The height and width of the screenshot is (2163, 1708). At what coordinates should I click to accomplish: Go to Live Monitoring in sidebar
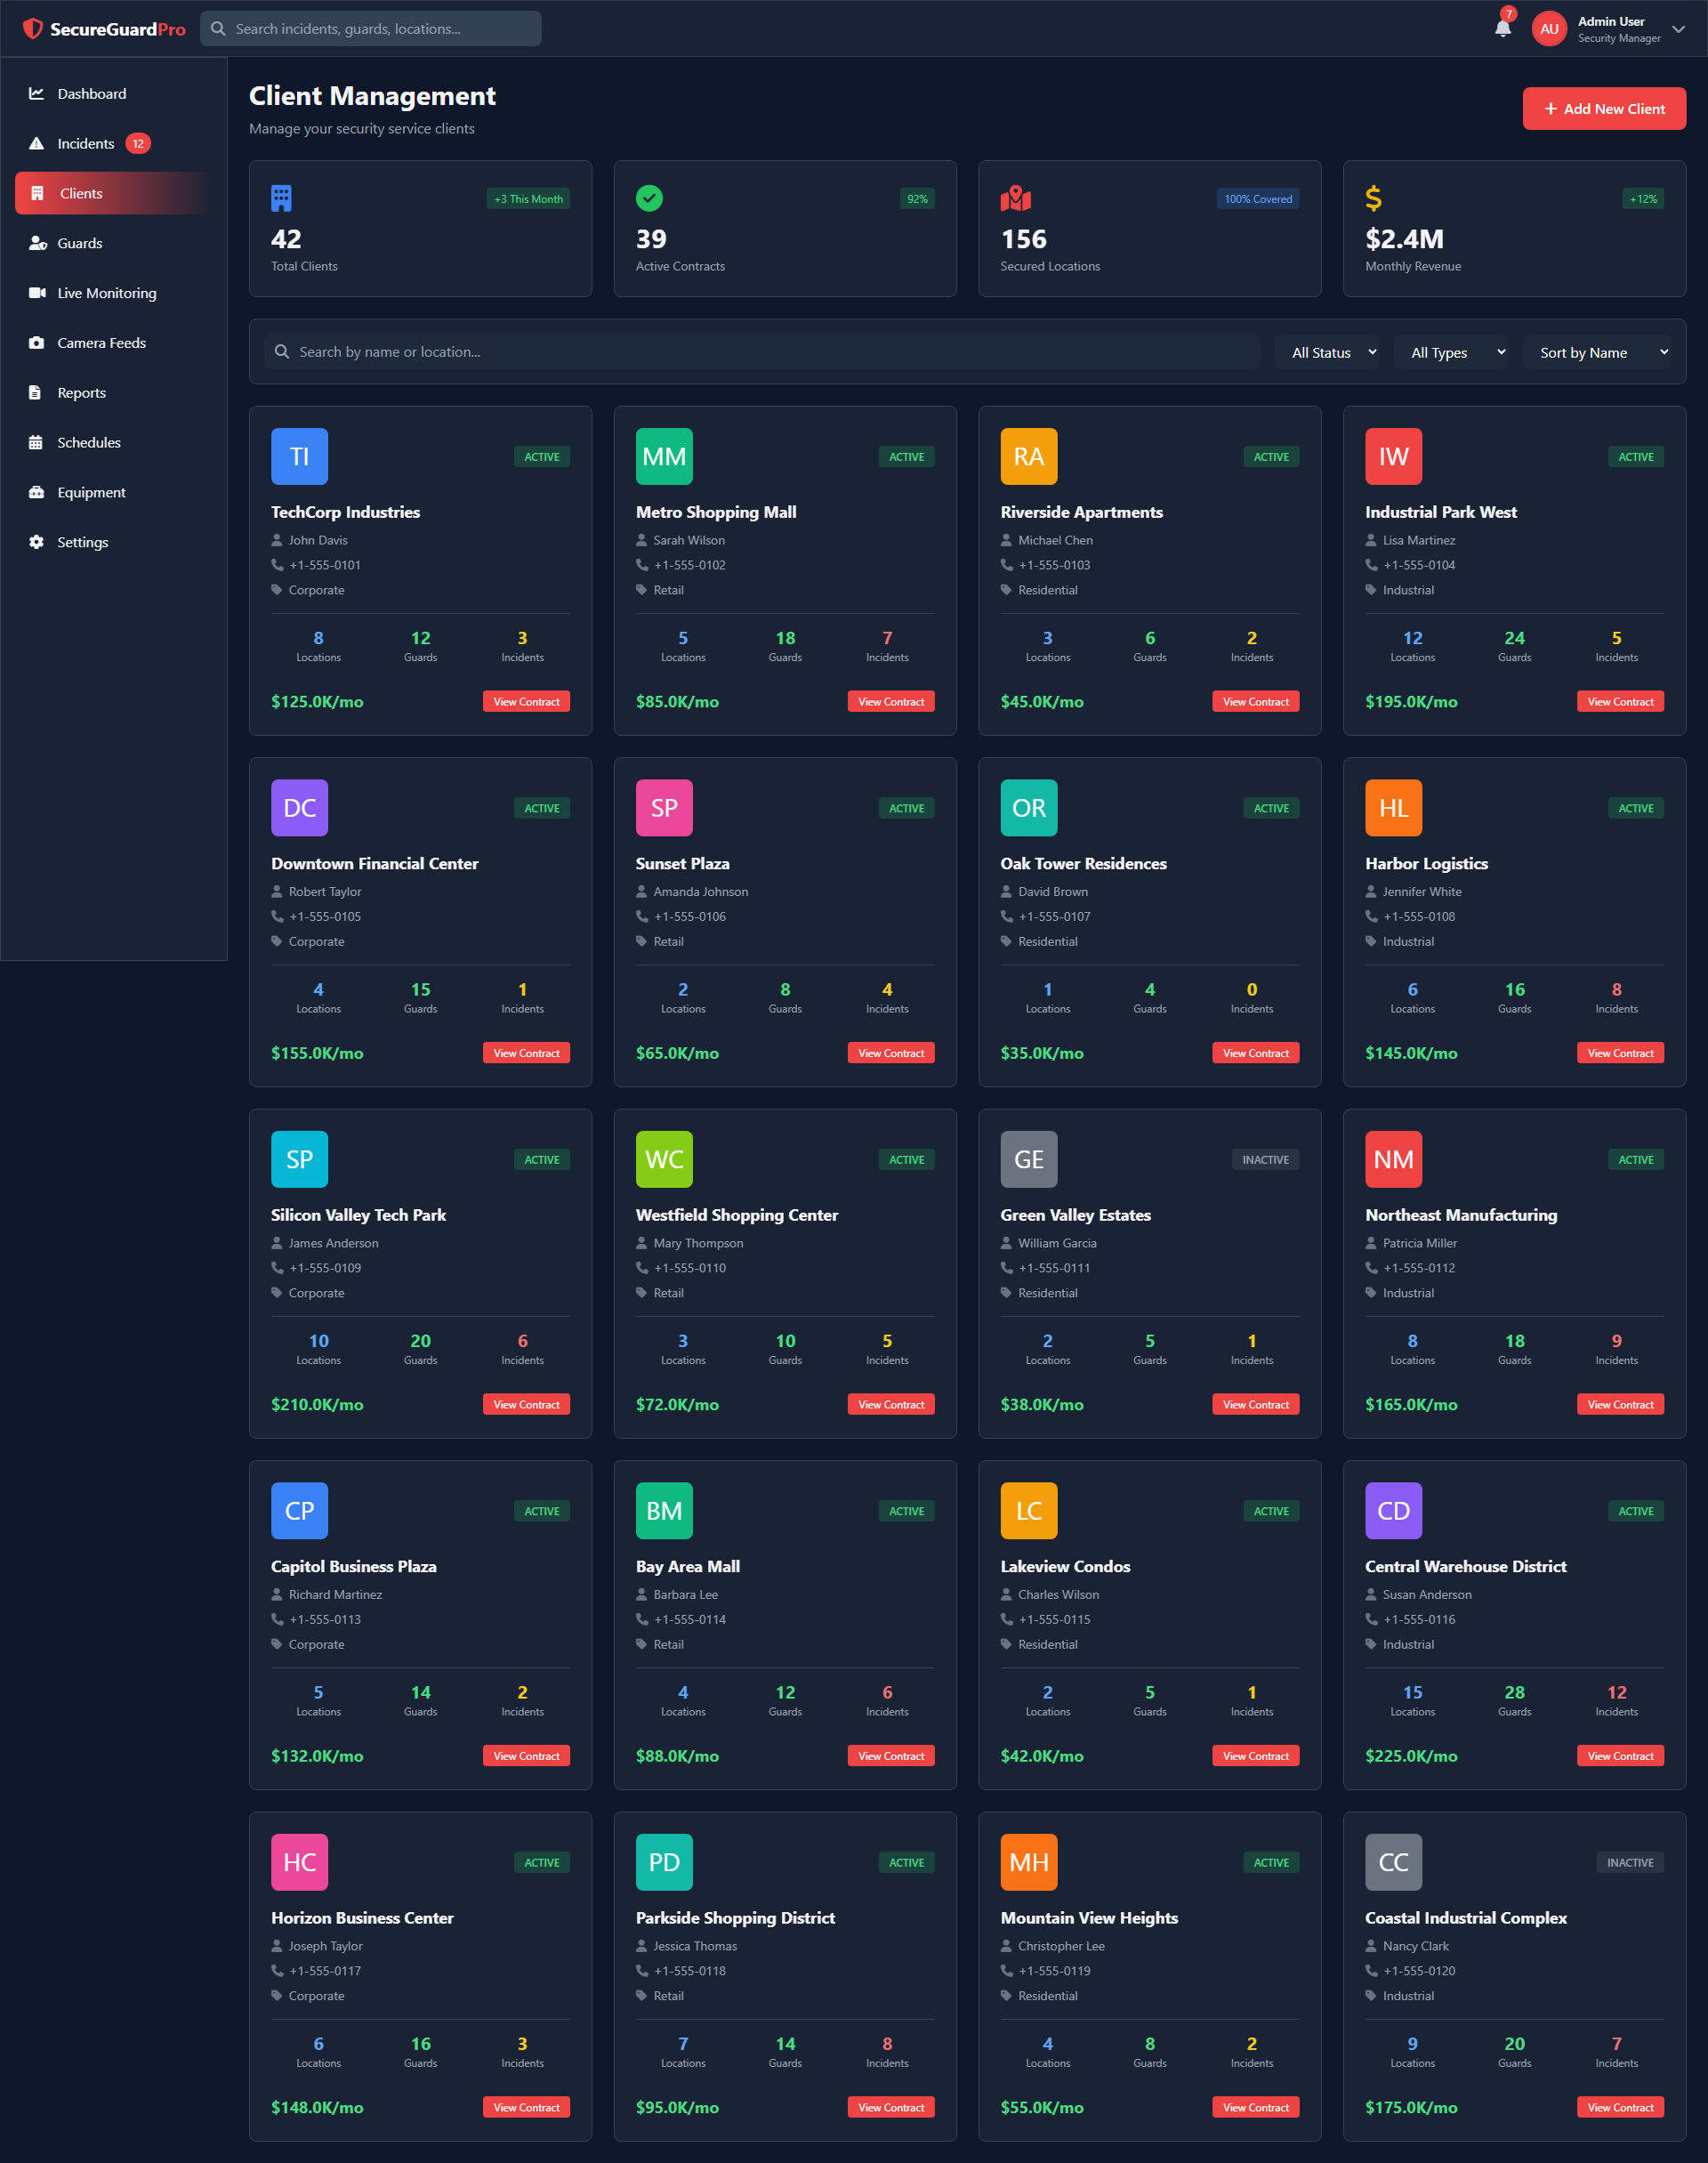107,293
